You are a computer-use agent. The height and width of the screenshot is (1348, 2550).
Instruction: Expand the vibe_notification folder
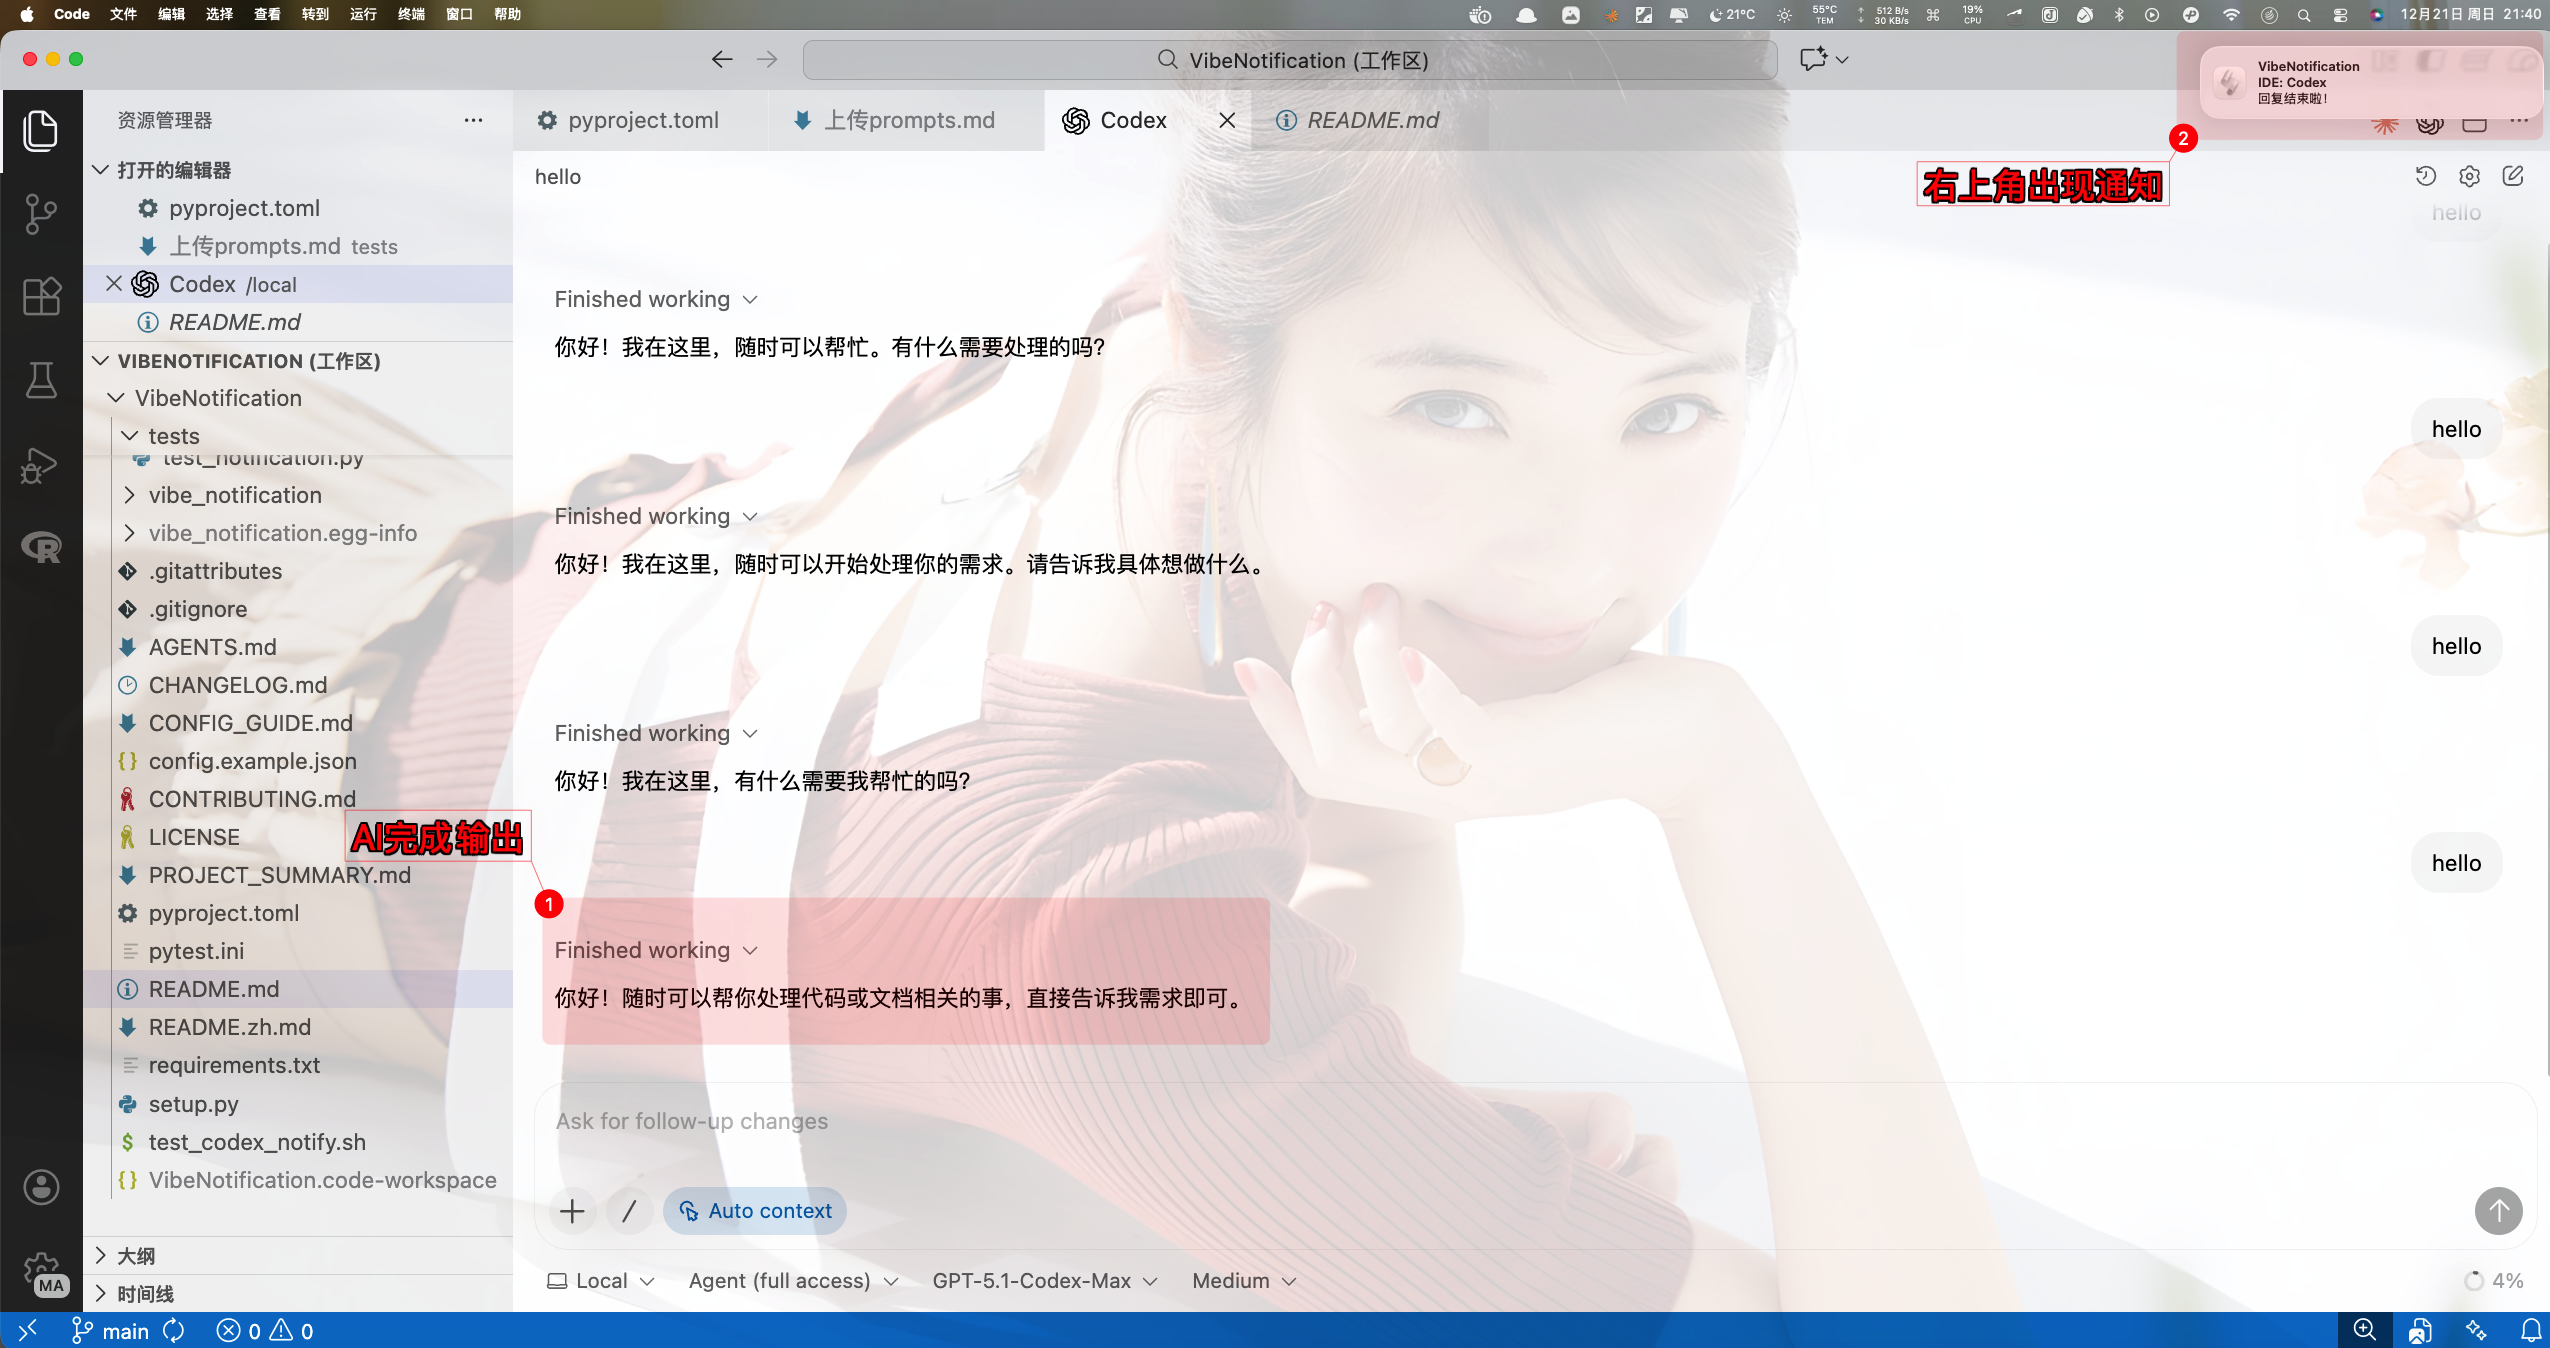235,495
